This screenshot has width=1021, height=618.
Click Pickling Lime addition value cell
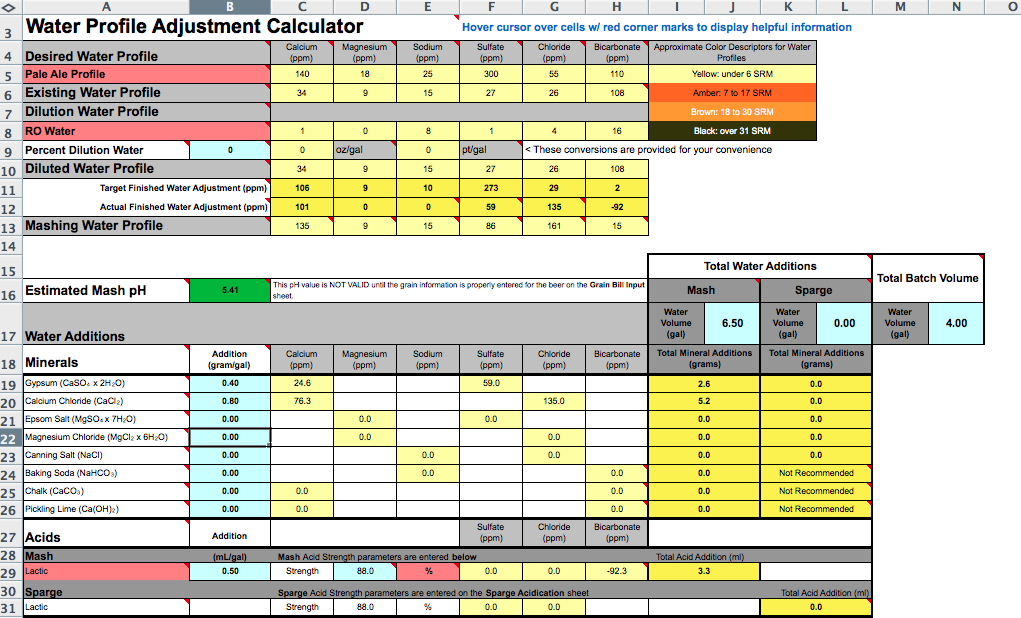230,509
